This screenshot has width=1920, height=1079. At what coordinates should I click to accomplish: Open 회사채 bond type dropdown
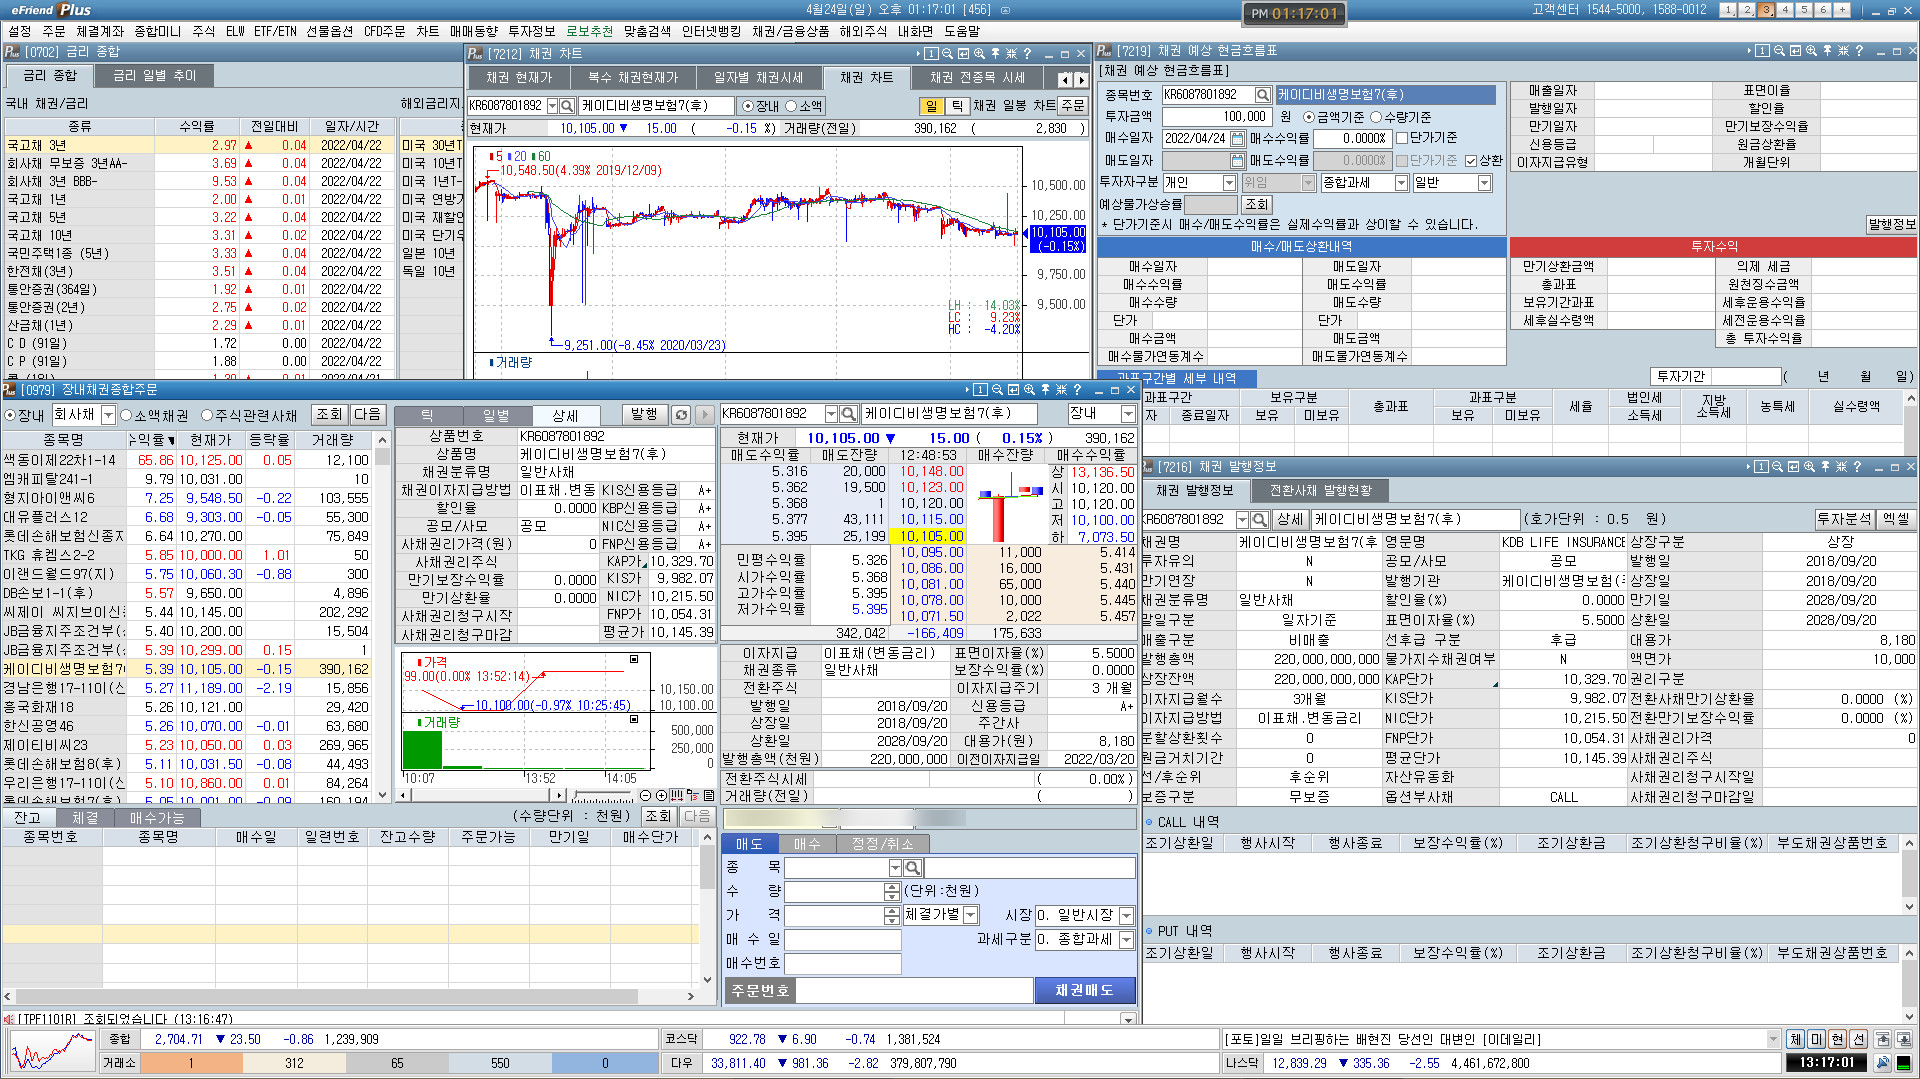pos(108,415)
